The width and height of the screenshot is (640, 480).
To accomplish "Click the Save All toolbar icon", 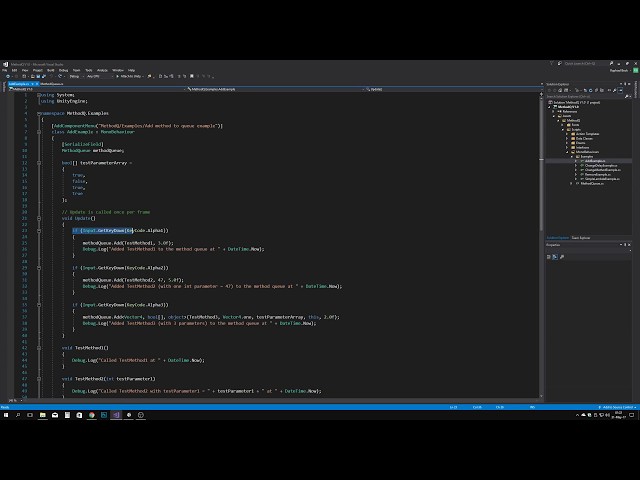I will pos(44,76).
